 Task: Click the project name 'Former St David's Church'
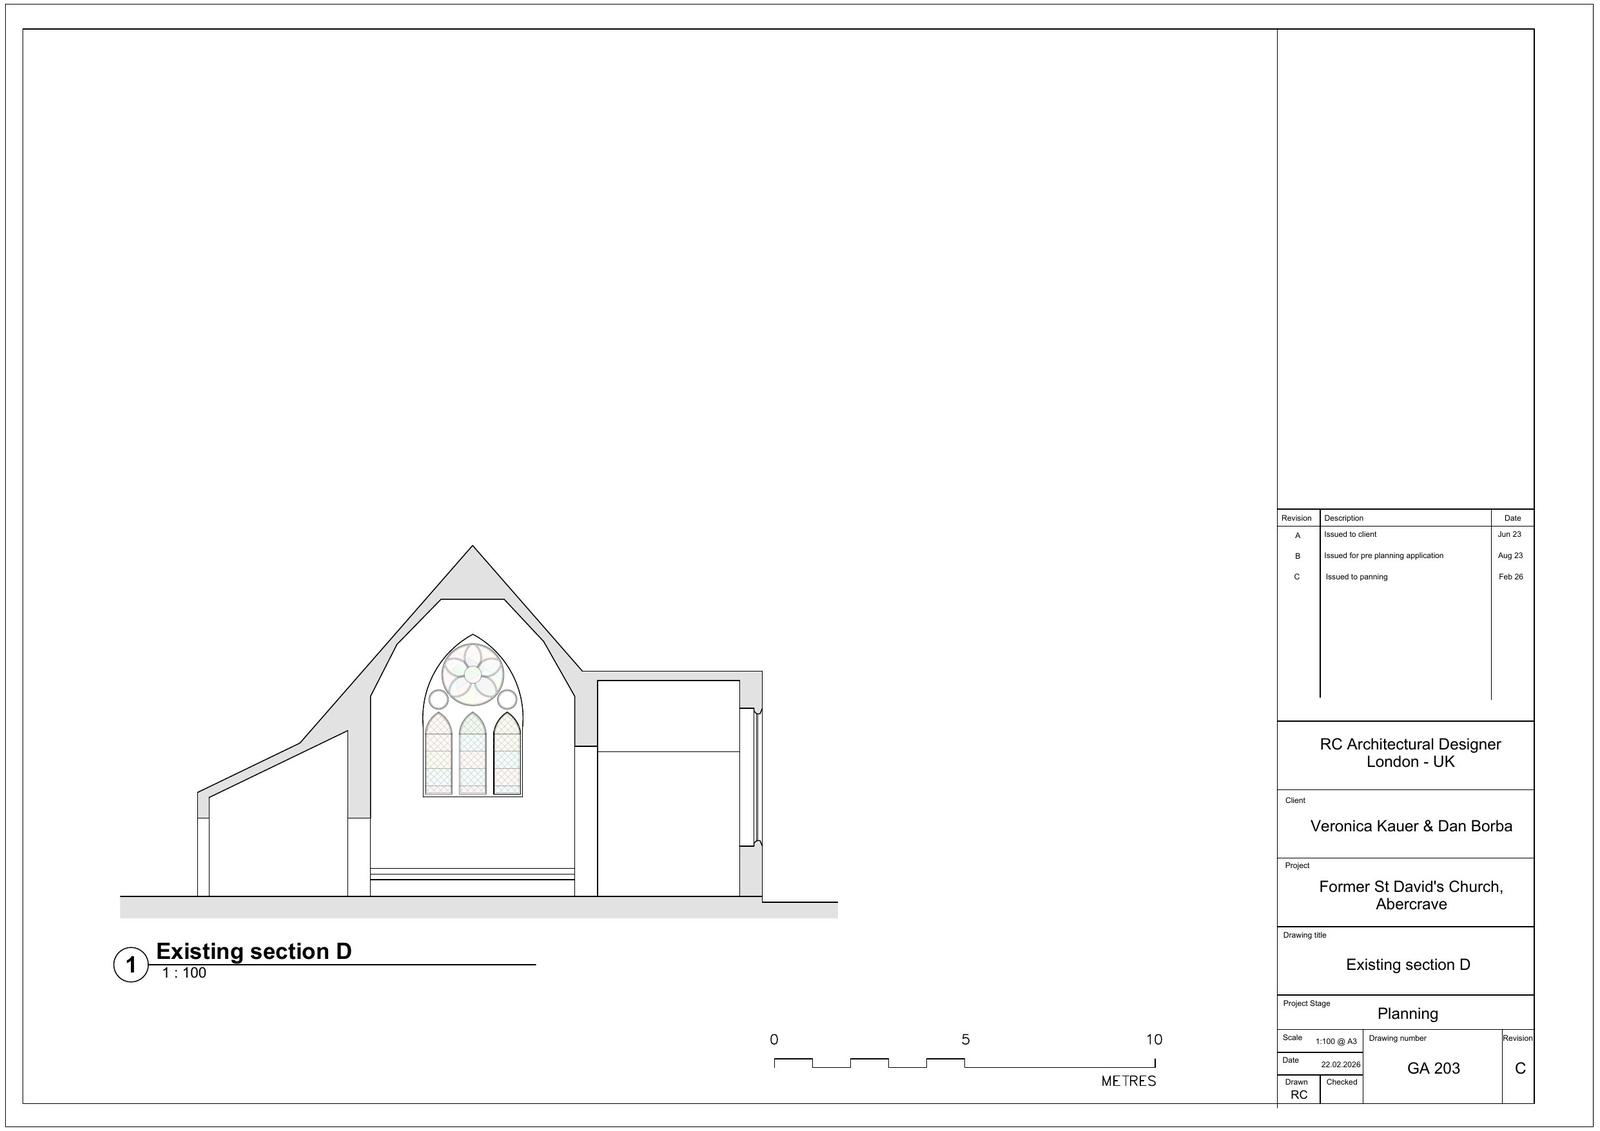tap(1410, 887)
